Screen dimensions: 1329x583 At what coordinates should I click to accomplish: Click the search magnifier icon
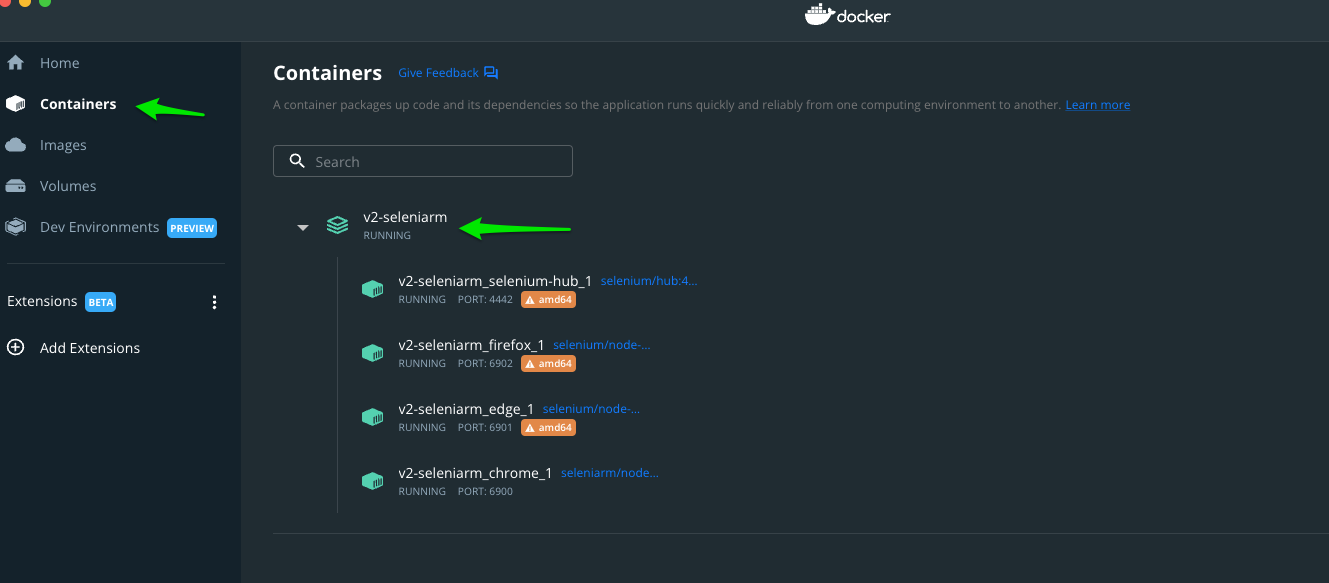[296, 161]
